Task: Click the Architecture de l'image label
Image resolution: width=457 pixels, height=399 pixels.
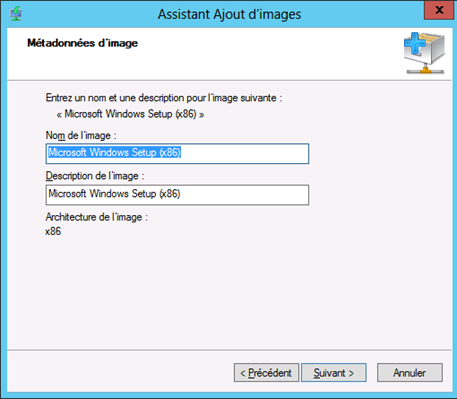Action: 97,217
